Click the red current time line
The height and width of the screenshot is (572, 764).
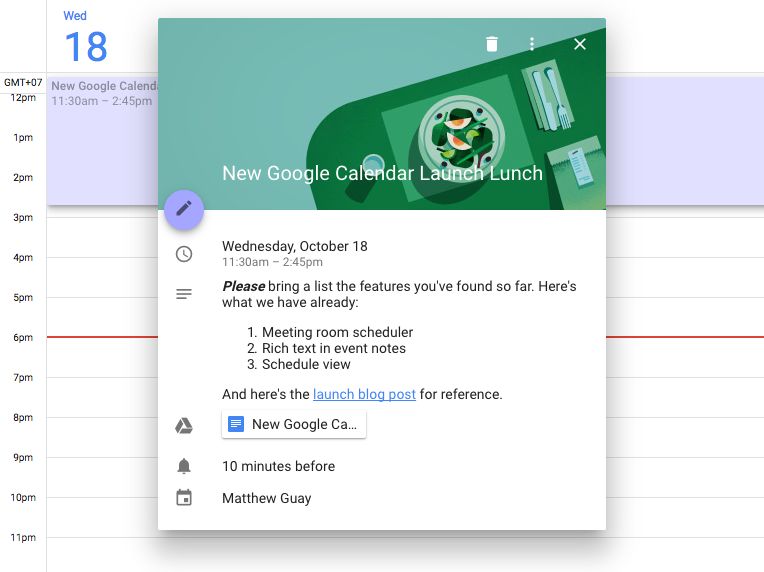coord(100,337)
